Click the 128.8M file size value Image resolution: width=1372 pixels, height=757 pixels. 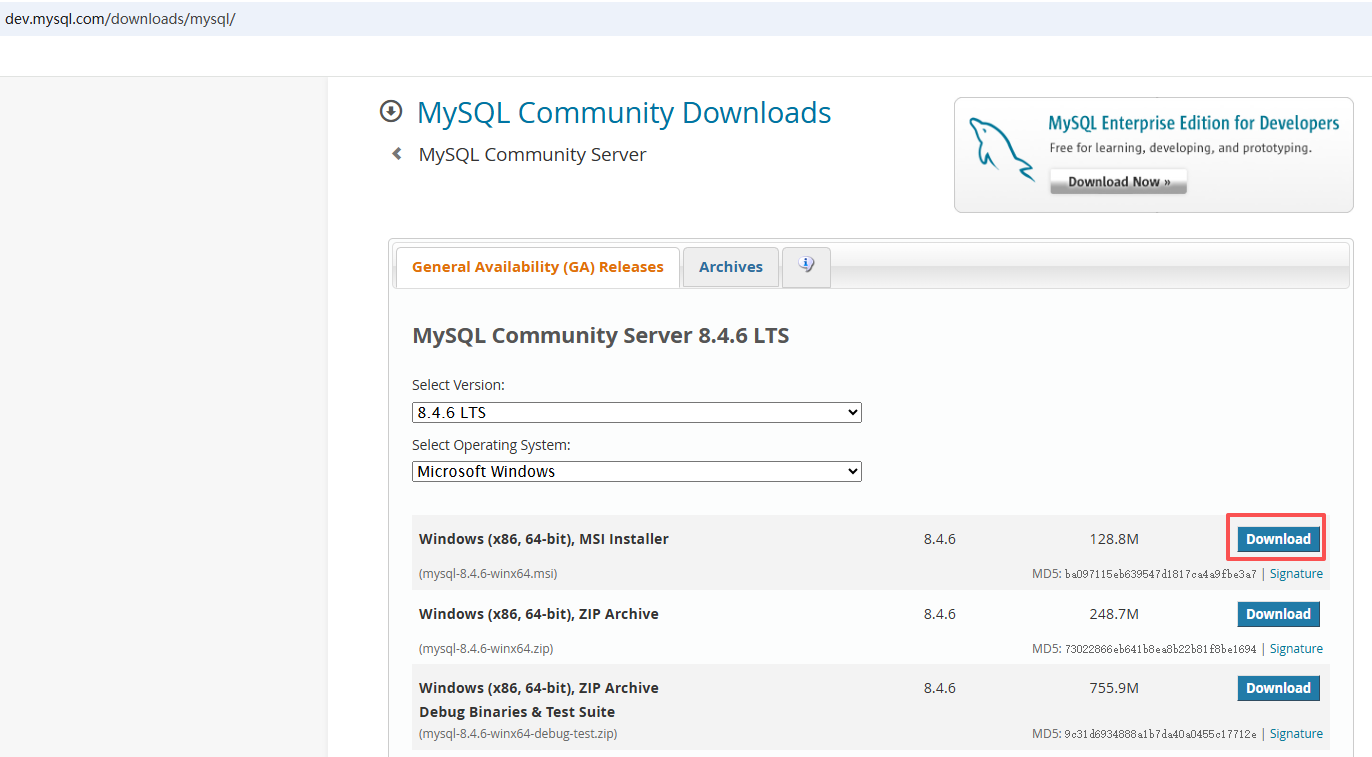(x=1114, y=539)
